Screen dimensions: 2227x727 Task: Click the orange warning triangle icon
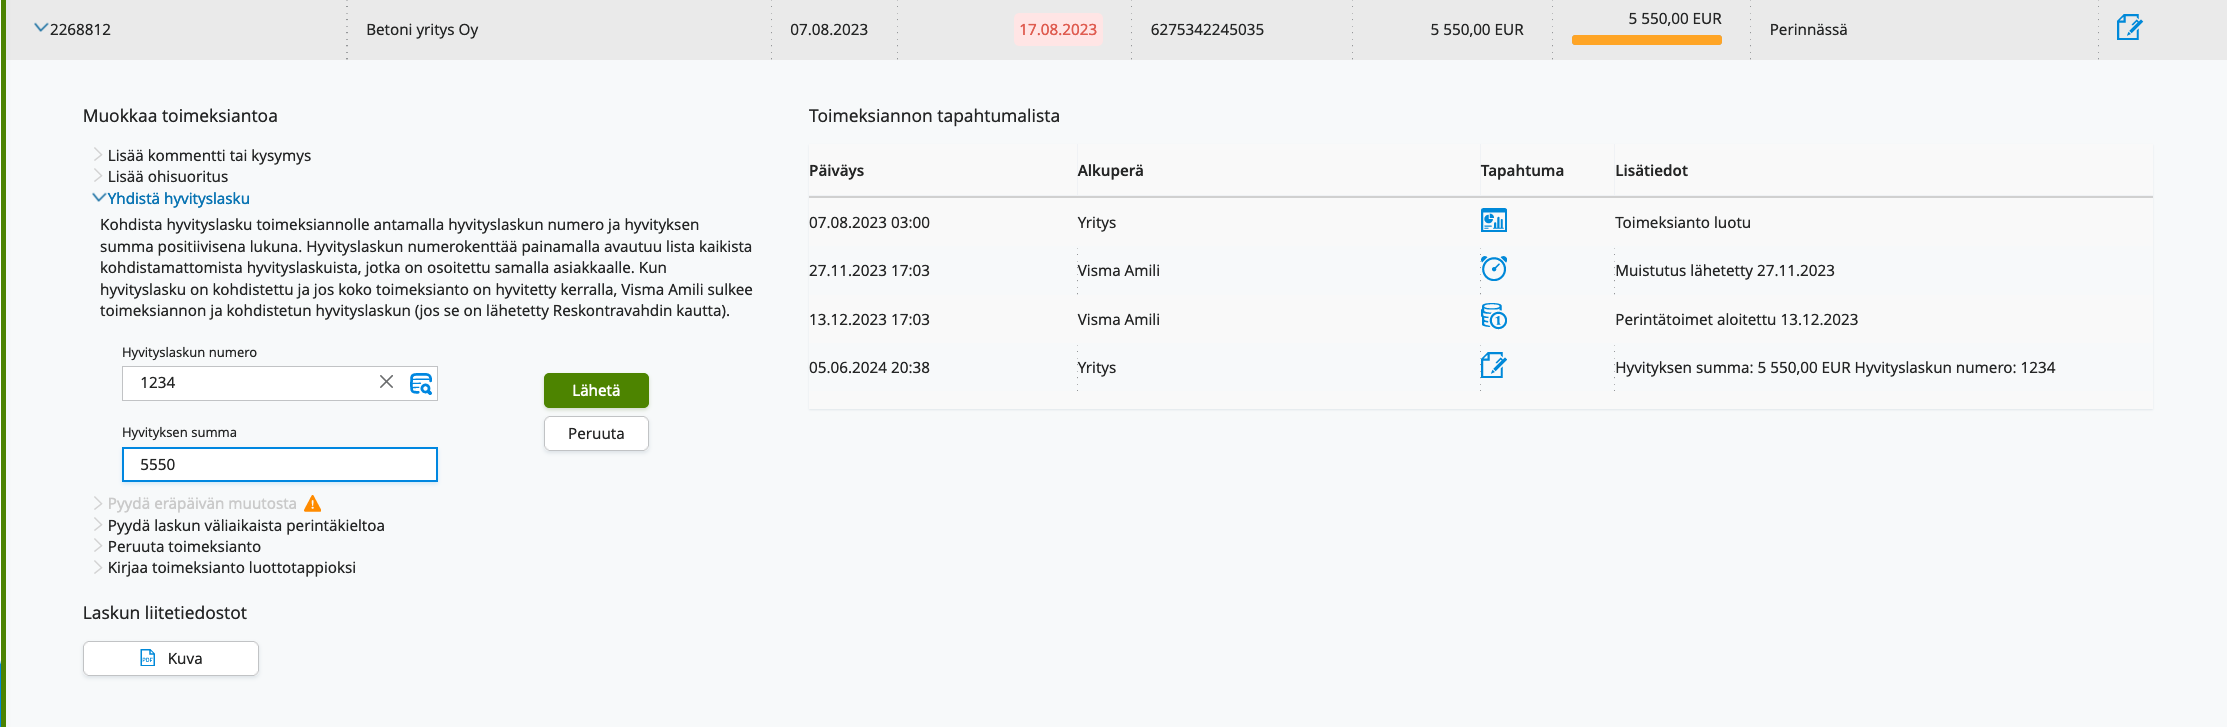tap(313, 503)
